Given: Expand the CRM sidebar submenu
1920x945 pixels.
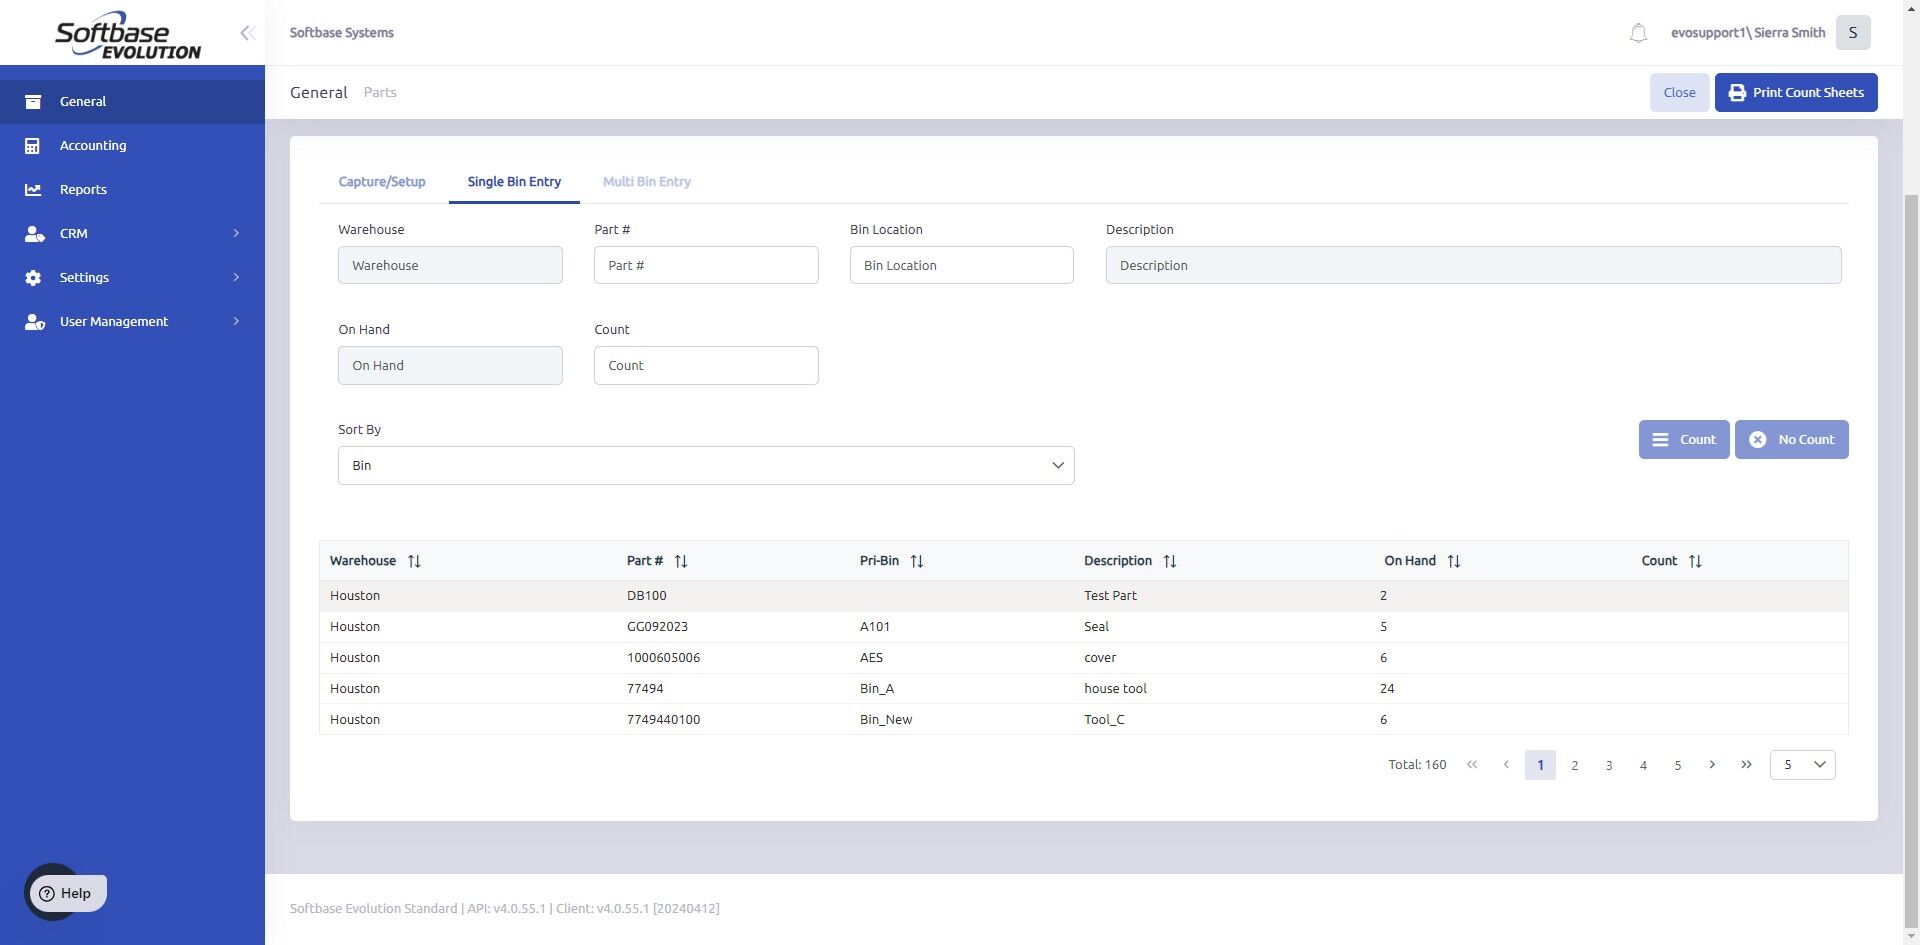Looking at the screenshot, I should [236, 234].
